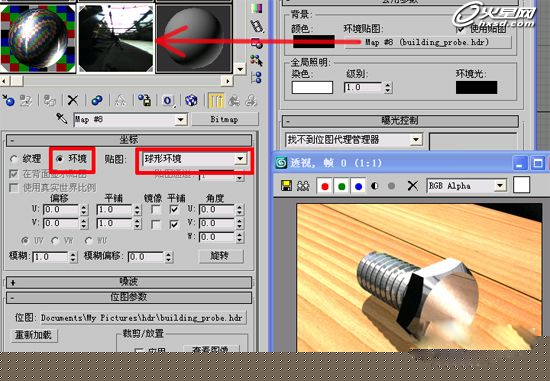This screenshot has height=381, width=550.
Task: Click sample slots scrollbar right arrow
Action: pos(227,81)
